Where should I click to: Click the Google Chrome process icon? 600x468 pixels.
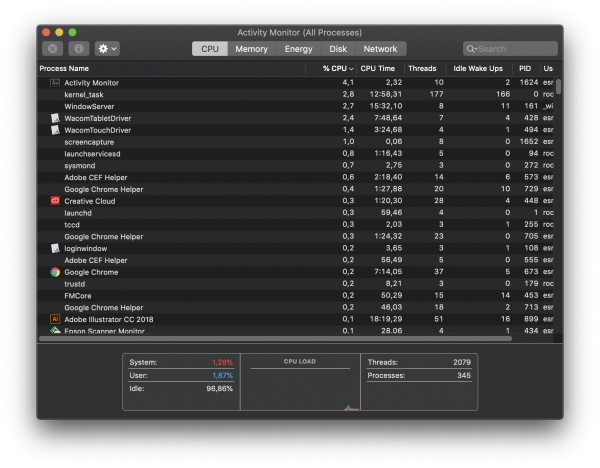pos(55,272)
